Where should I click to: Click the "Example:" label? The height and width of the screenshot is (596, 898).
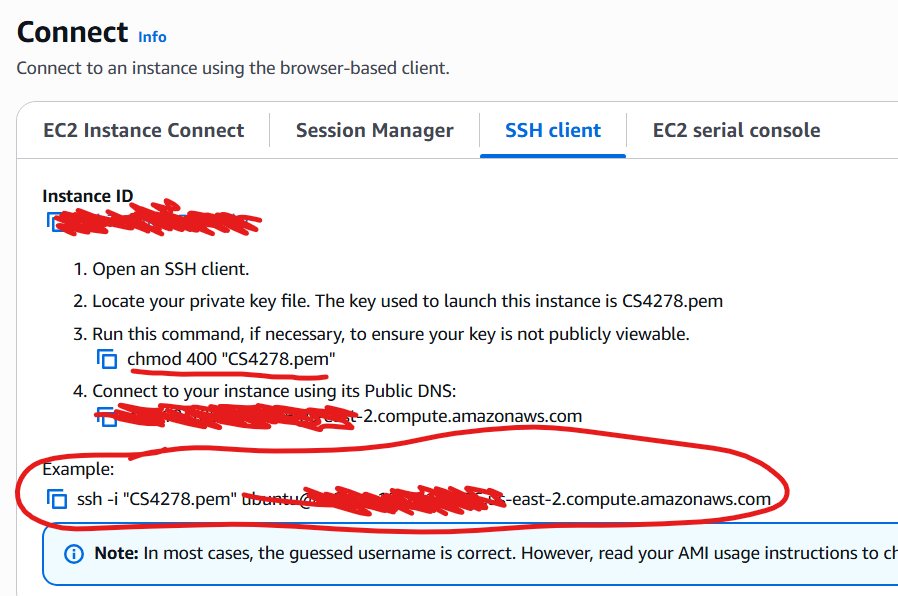(78, 469)
